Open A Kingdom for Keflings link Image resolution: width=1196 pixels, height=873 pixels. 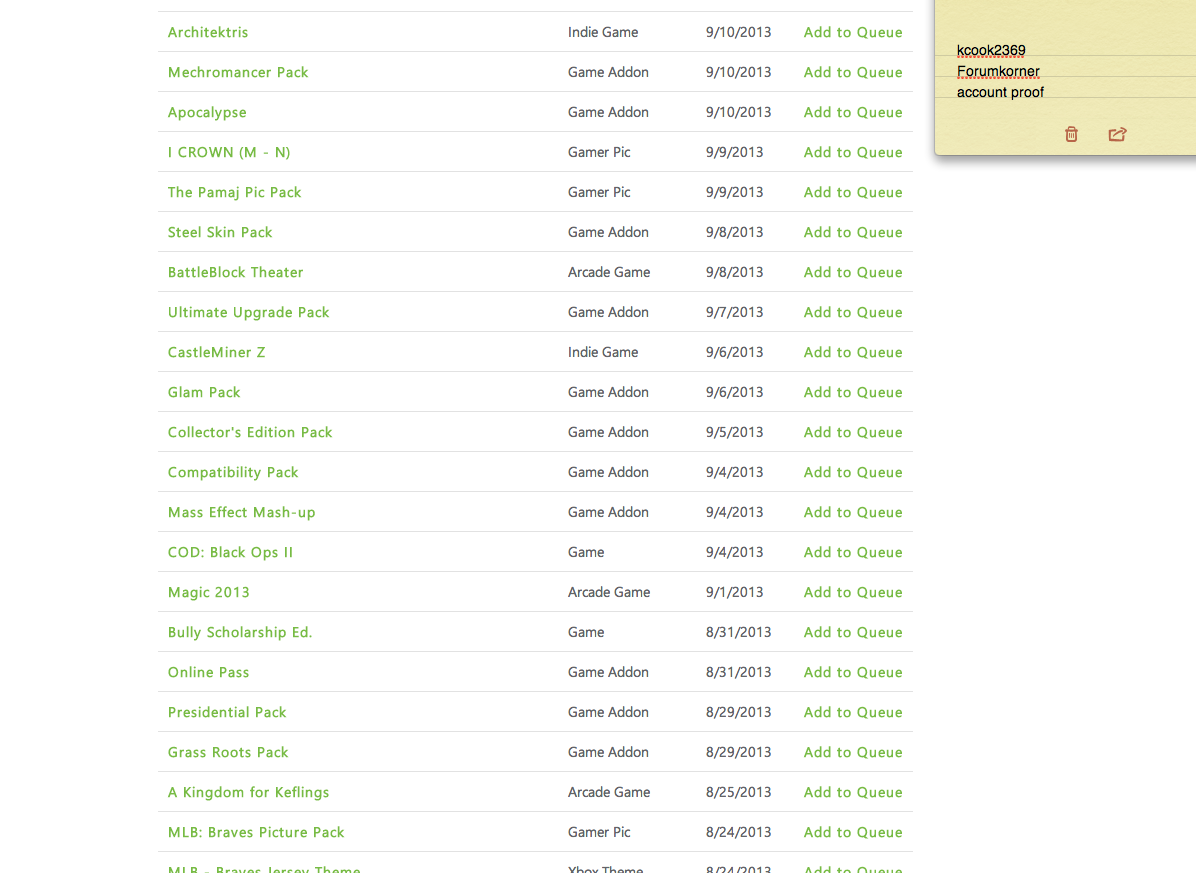249,793
